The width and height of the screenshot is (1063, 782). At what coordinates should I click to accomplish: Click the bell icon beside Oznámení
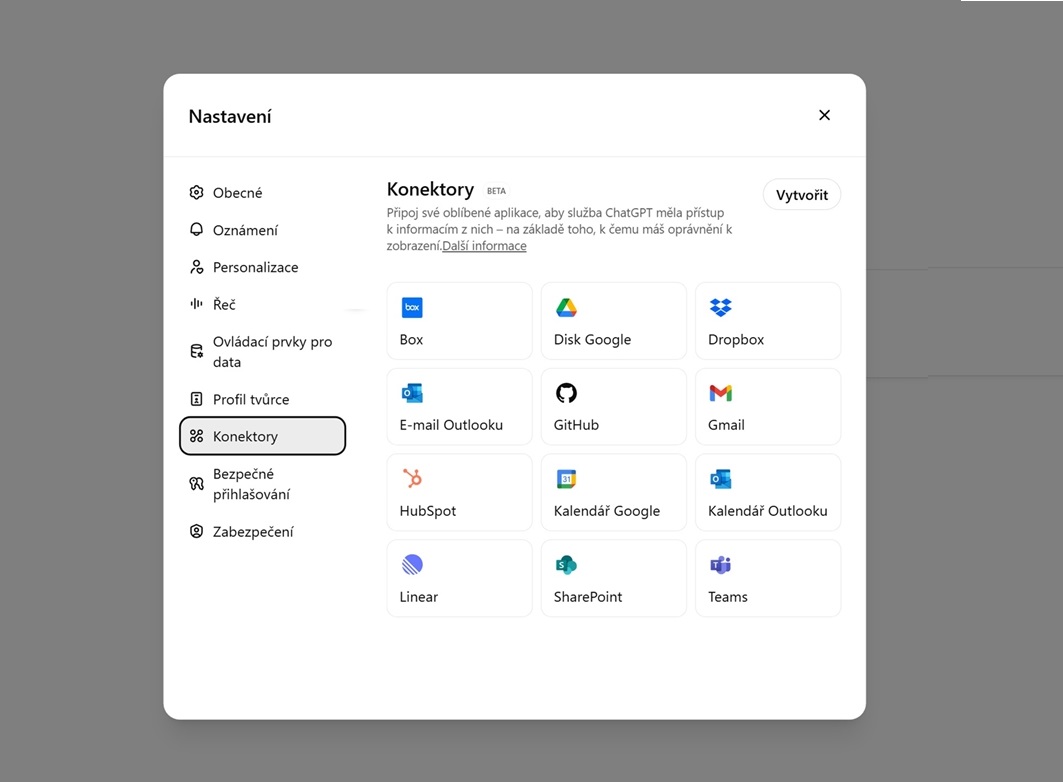(197, 230)
